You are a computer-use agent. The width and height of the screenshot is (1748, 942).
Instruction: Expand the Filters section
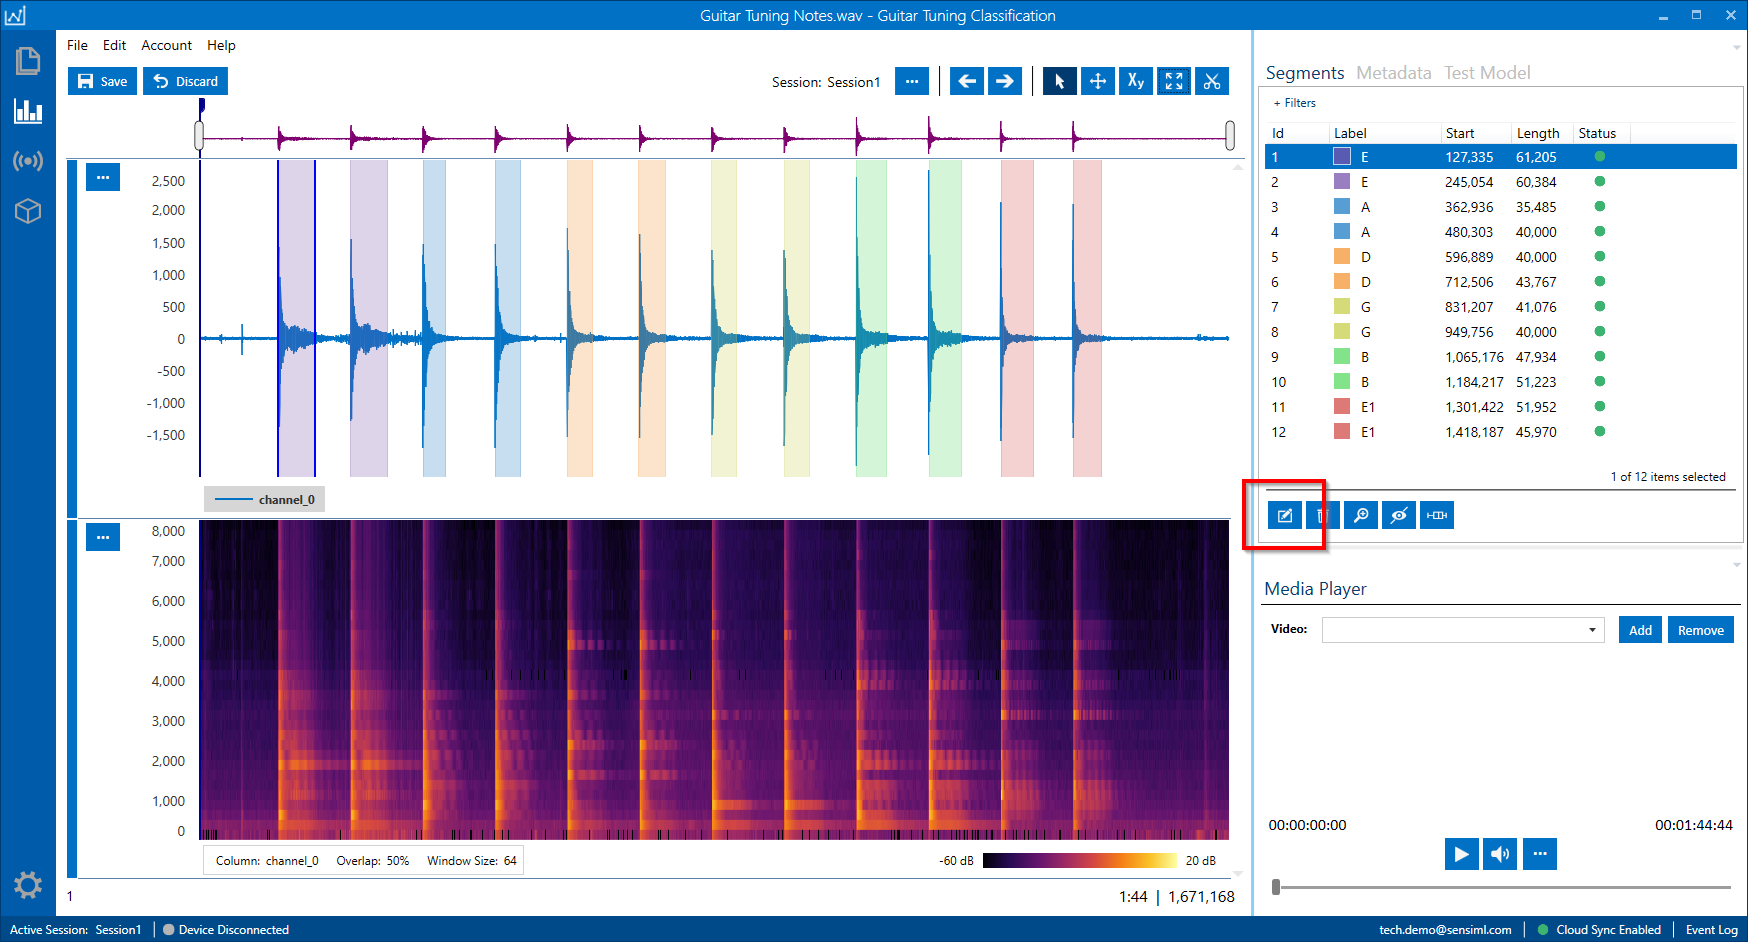tap(1294, 103)
